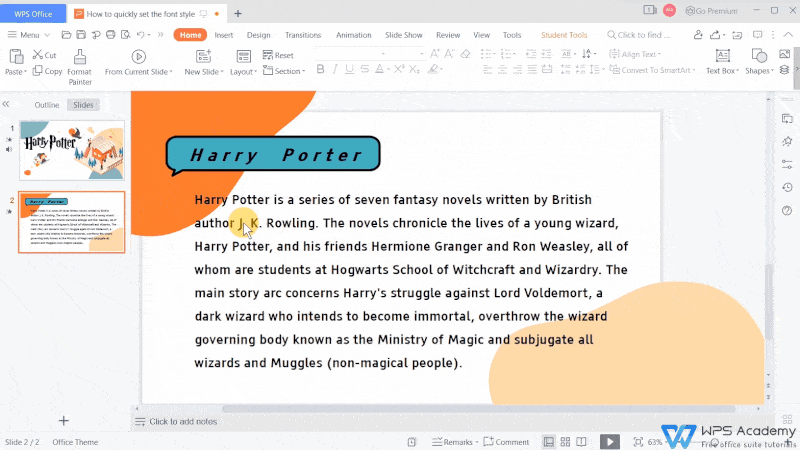800x450 pixels.
Task: Open the Align Text dropdown
Action: 635,54
